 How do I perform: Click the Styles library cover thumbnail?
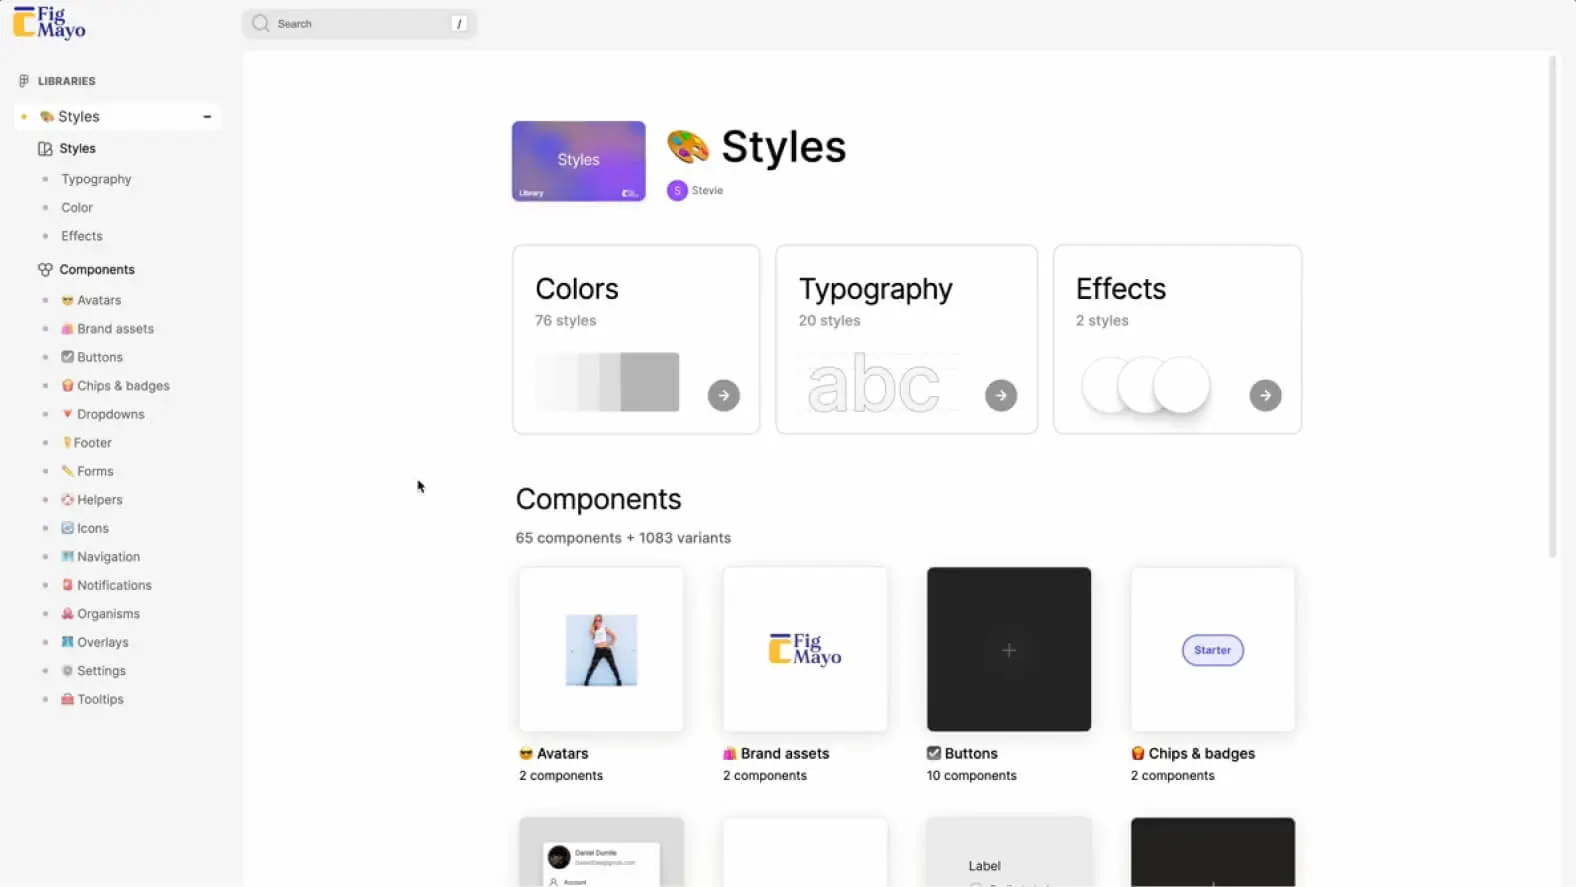point(578,161)
